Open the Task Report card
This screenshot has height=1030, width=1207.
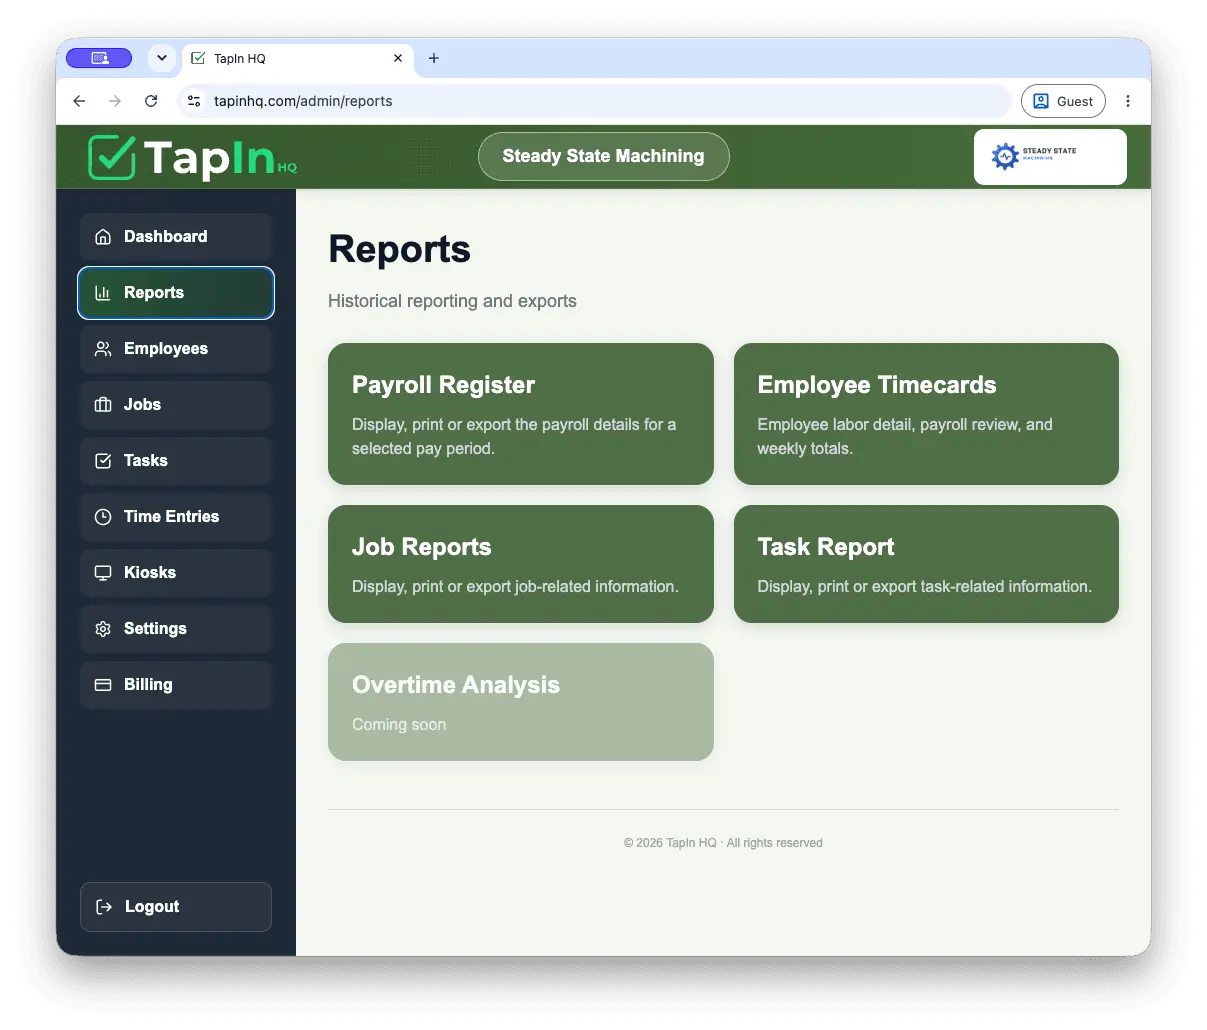(x=926, y=564)
